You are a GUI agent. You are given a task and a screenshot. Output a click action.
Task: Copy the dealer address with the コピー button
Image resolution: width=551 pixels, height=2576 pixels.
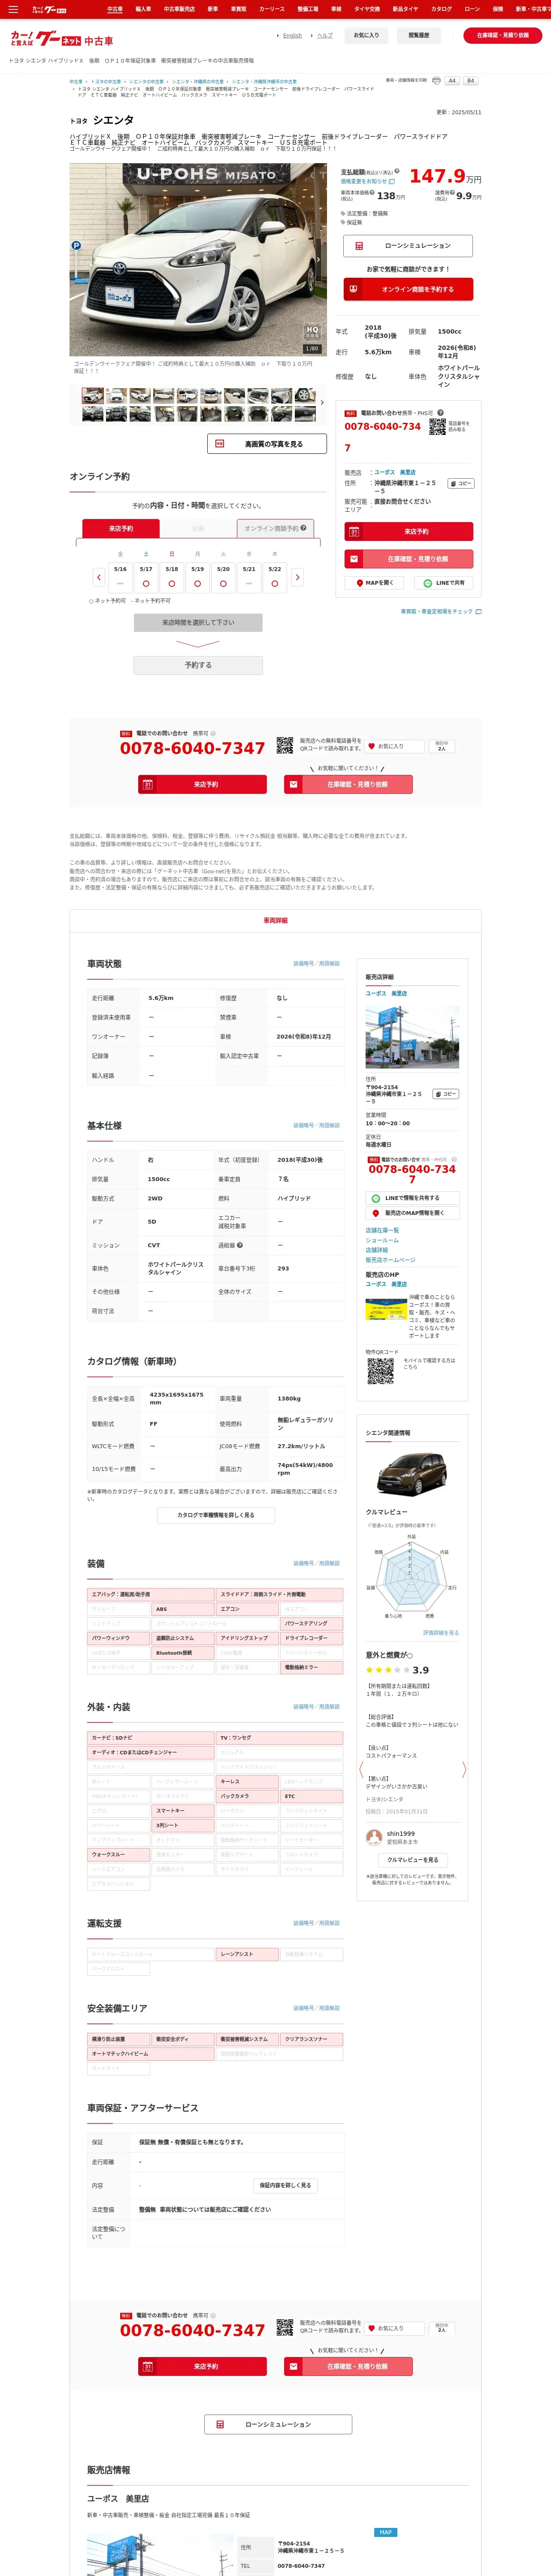[x=460, y=483]
